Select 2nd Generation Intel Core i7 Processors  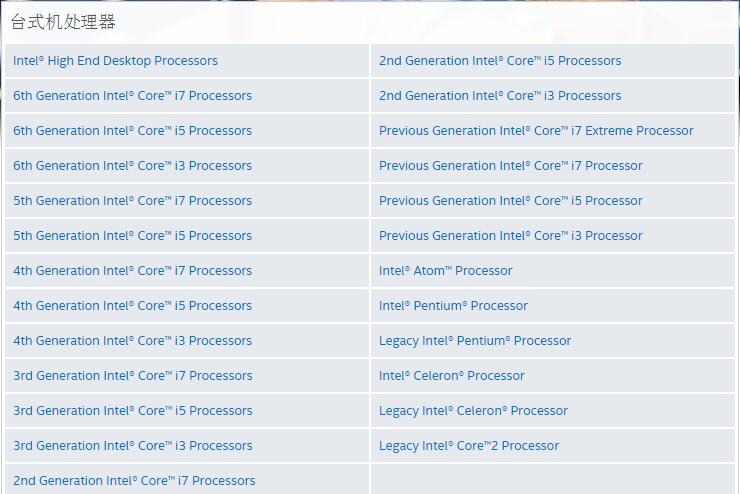[x=134, y=480]
